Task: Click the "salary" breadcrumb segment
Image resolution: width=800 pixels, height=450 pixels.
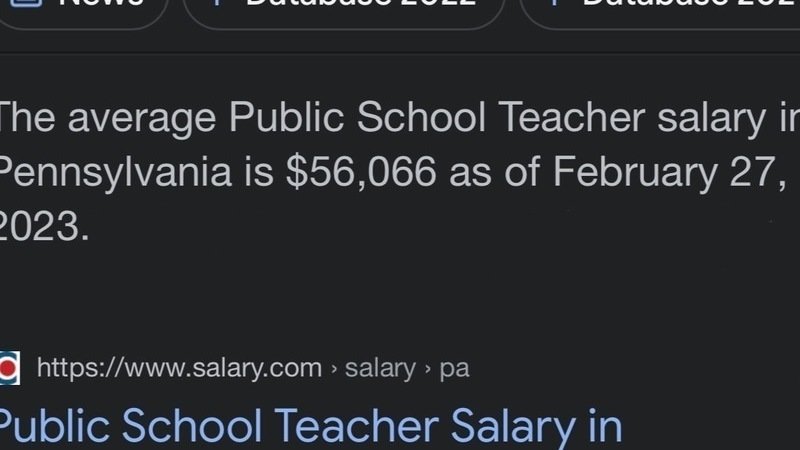Action: [x=379, y=368]
